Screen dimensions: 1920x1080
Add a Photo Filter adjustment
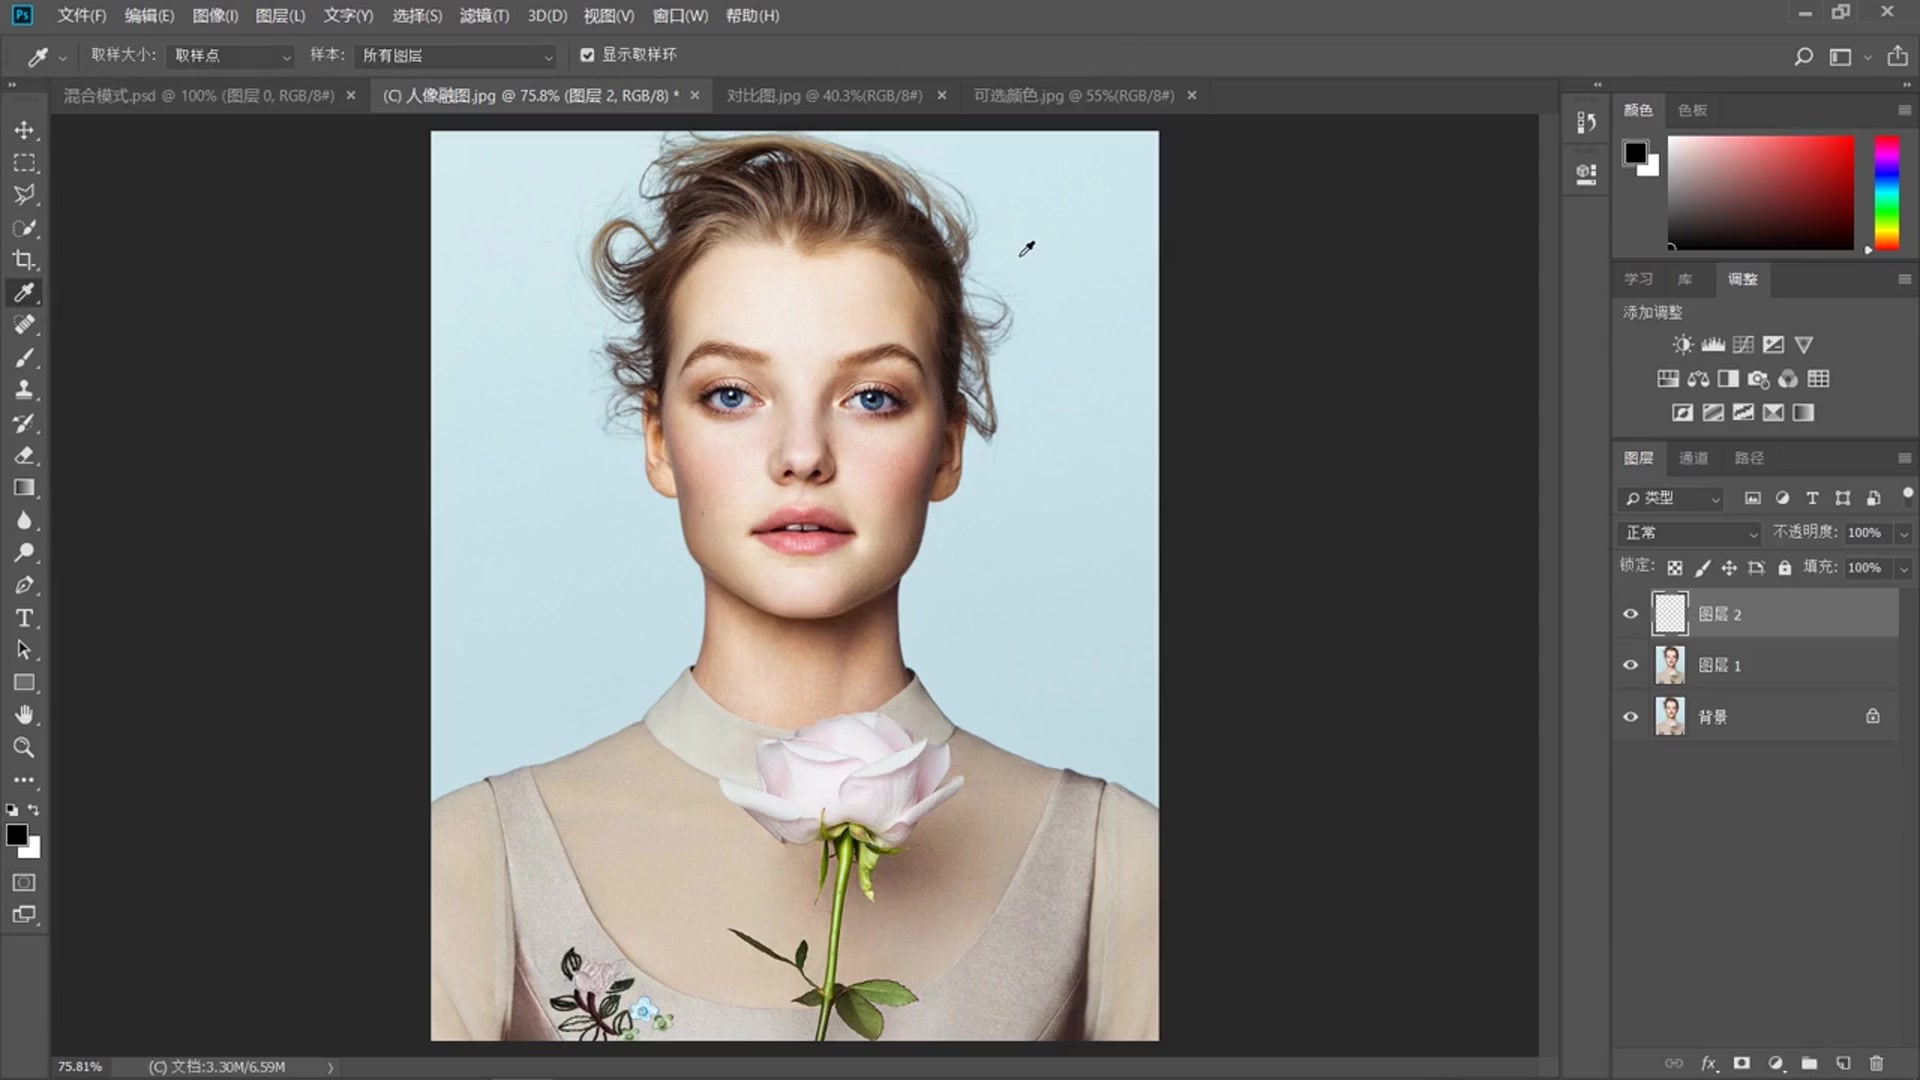click(x=1758, y=379)
